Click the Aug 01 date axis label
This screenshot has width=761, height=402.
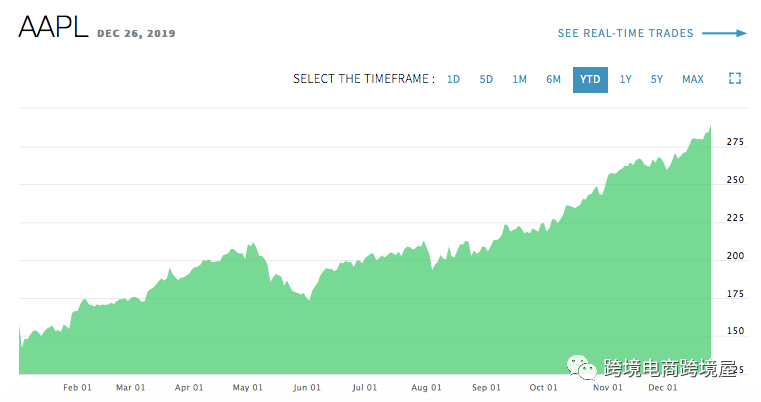(426, 387)
